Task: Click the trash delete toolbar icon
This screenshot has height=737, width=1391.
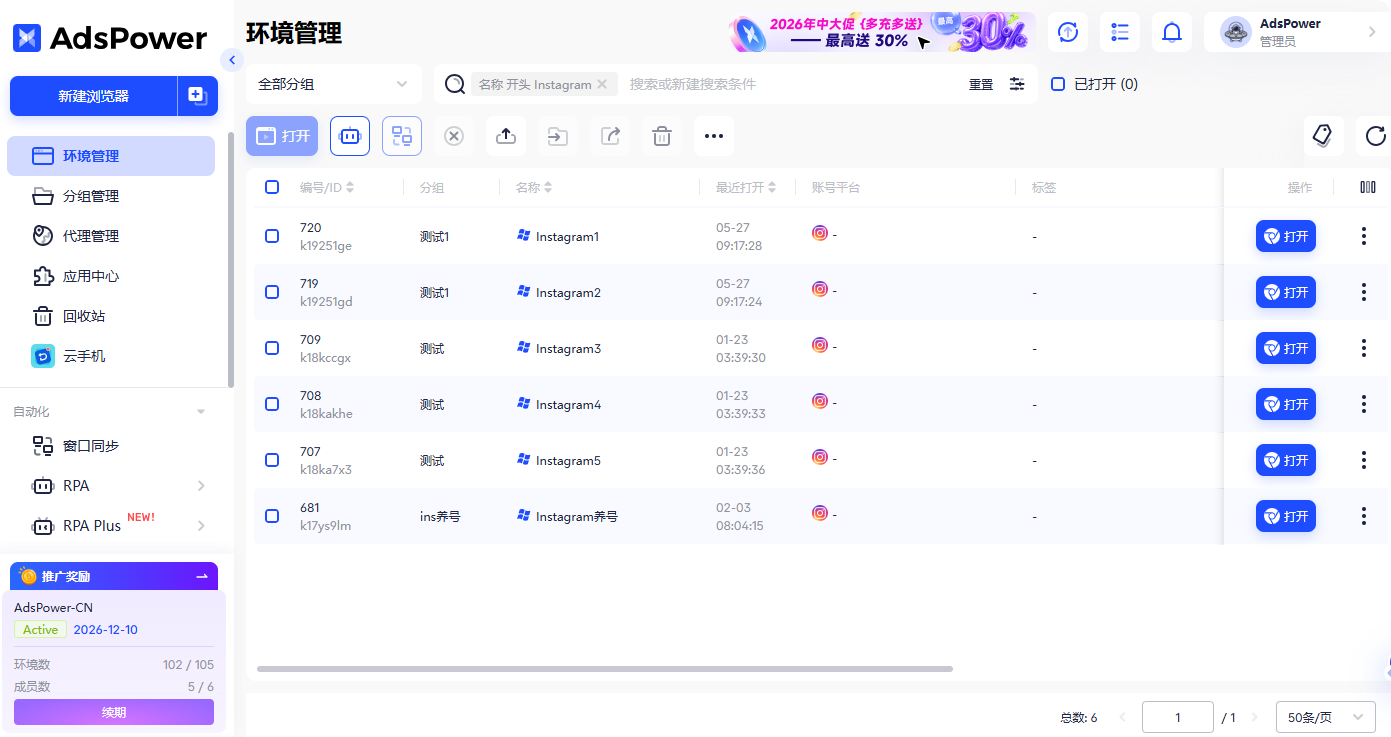Action: point(662,136)
